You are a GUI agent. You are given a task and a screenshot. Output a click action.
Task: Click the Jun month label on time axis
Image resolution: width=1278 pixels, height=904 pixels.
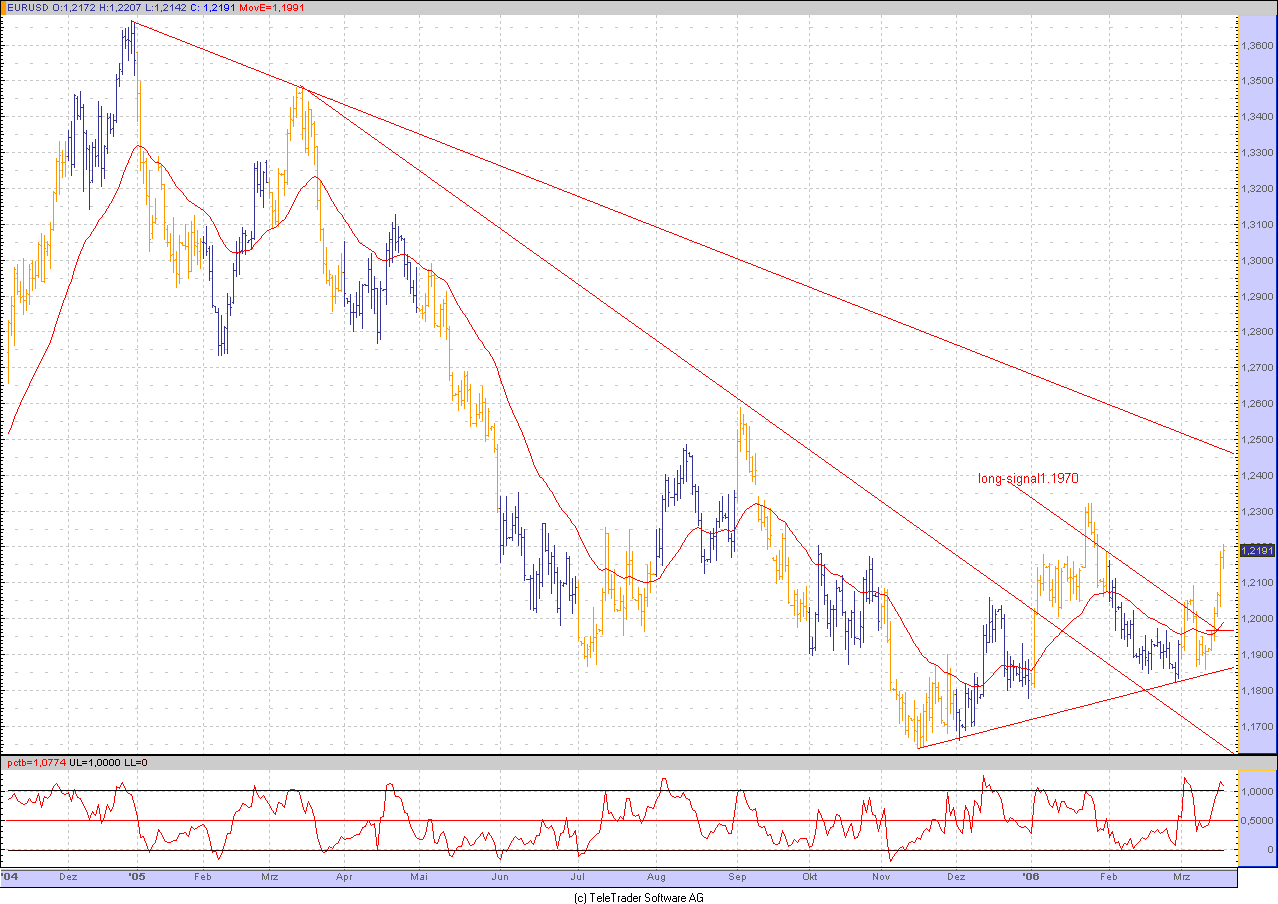[501, 877]
